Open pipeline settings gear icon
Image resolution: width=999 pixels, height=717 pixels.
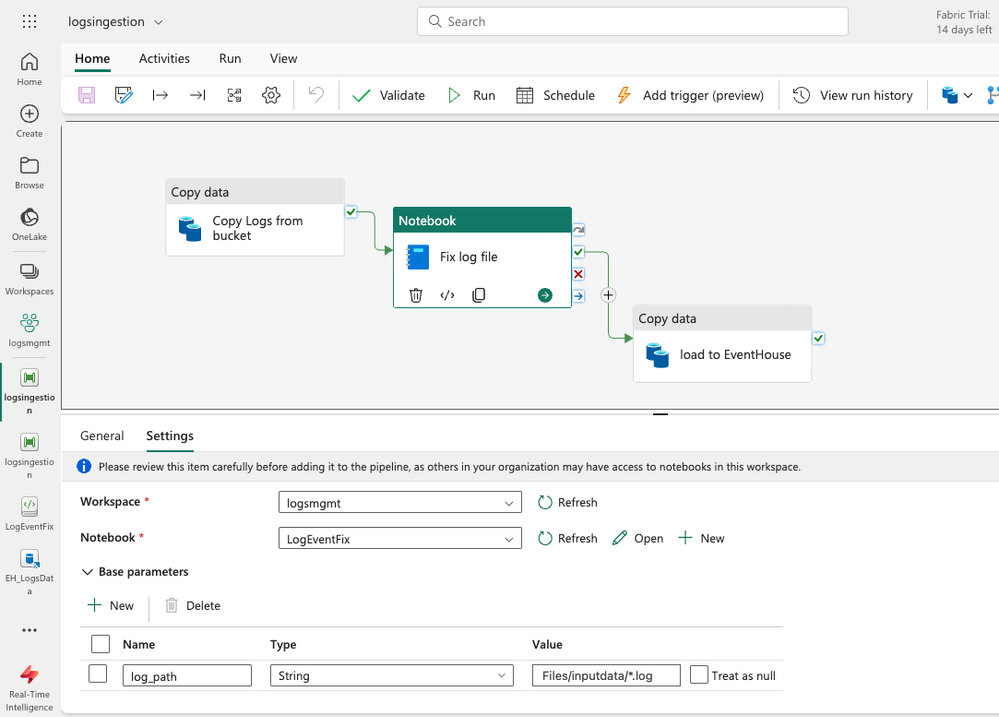pyautogui.click(x=271, y=95)
